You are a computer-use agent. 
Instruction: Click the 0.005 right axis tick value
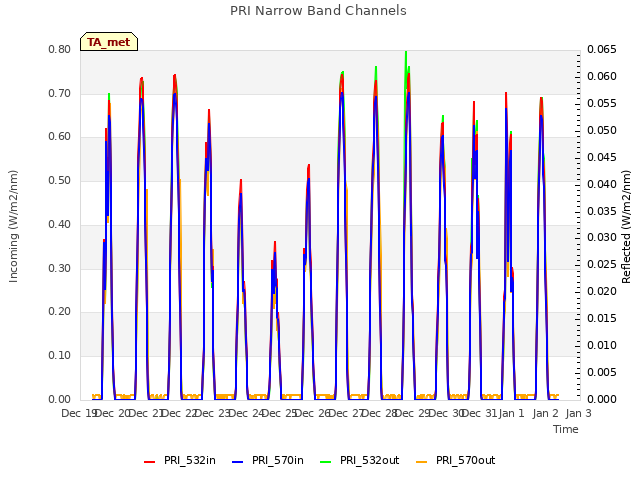(x=602, y=372)
